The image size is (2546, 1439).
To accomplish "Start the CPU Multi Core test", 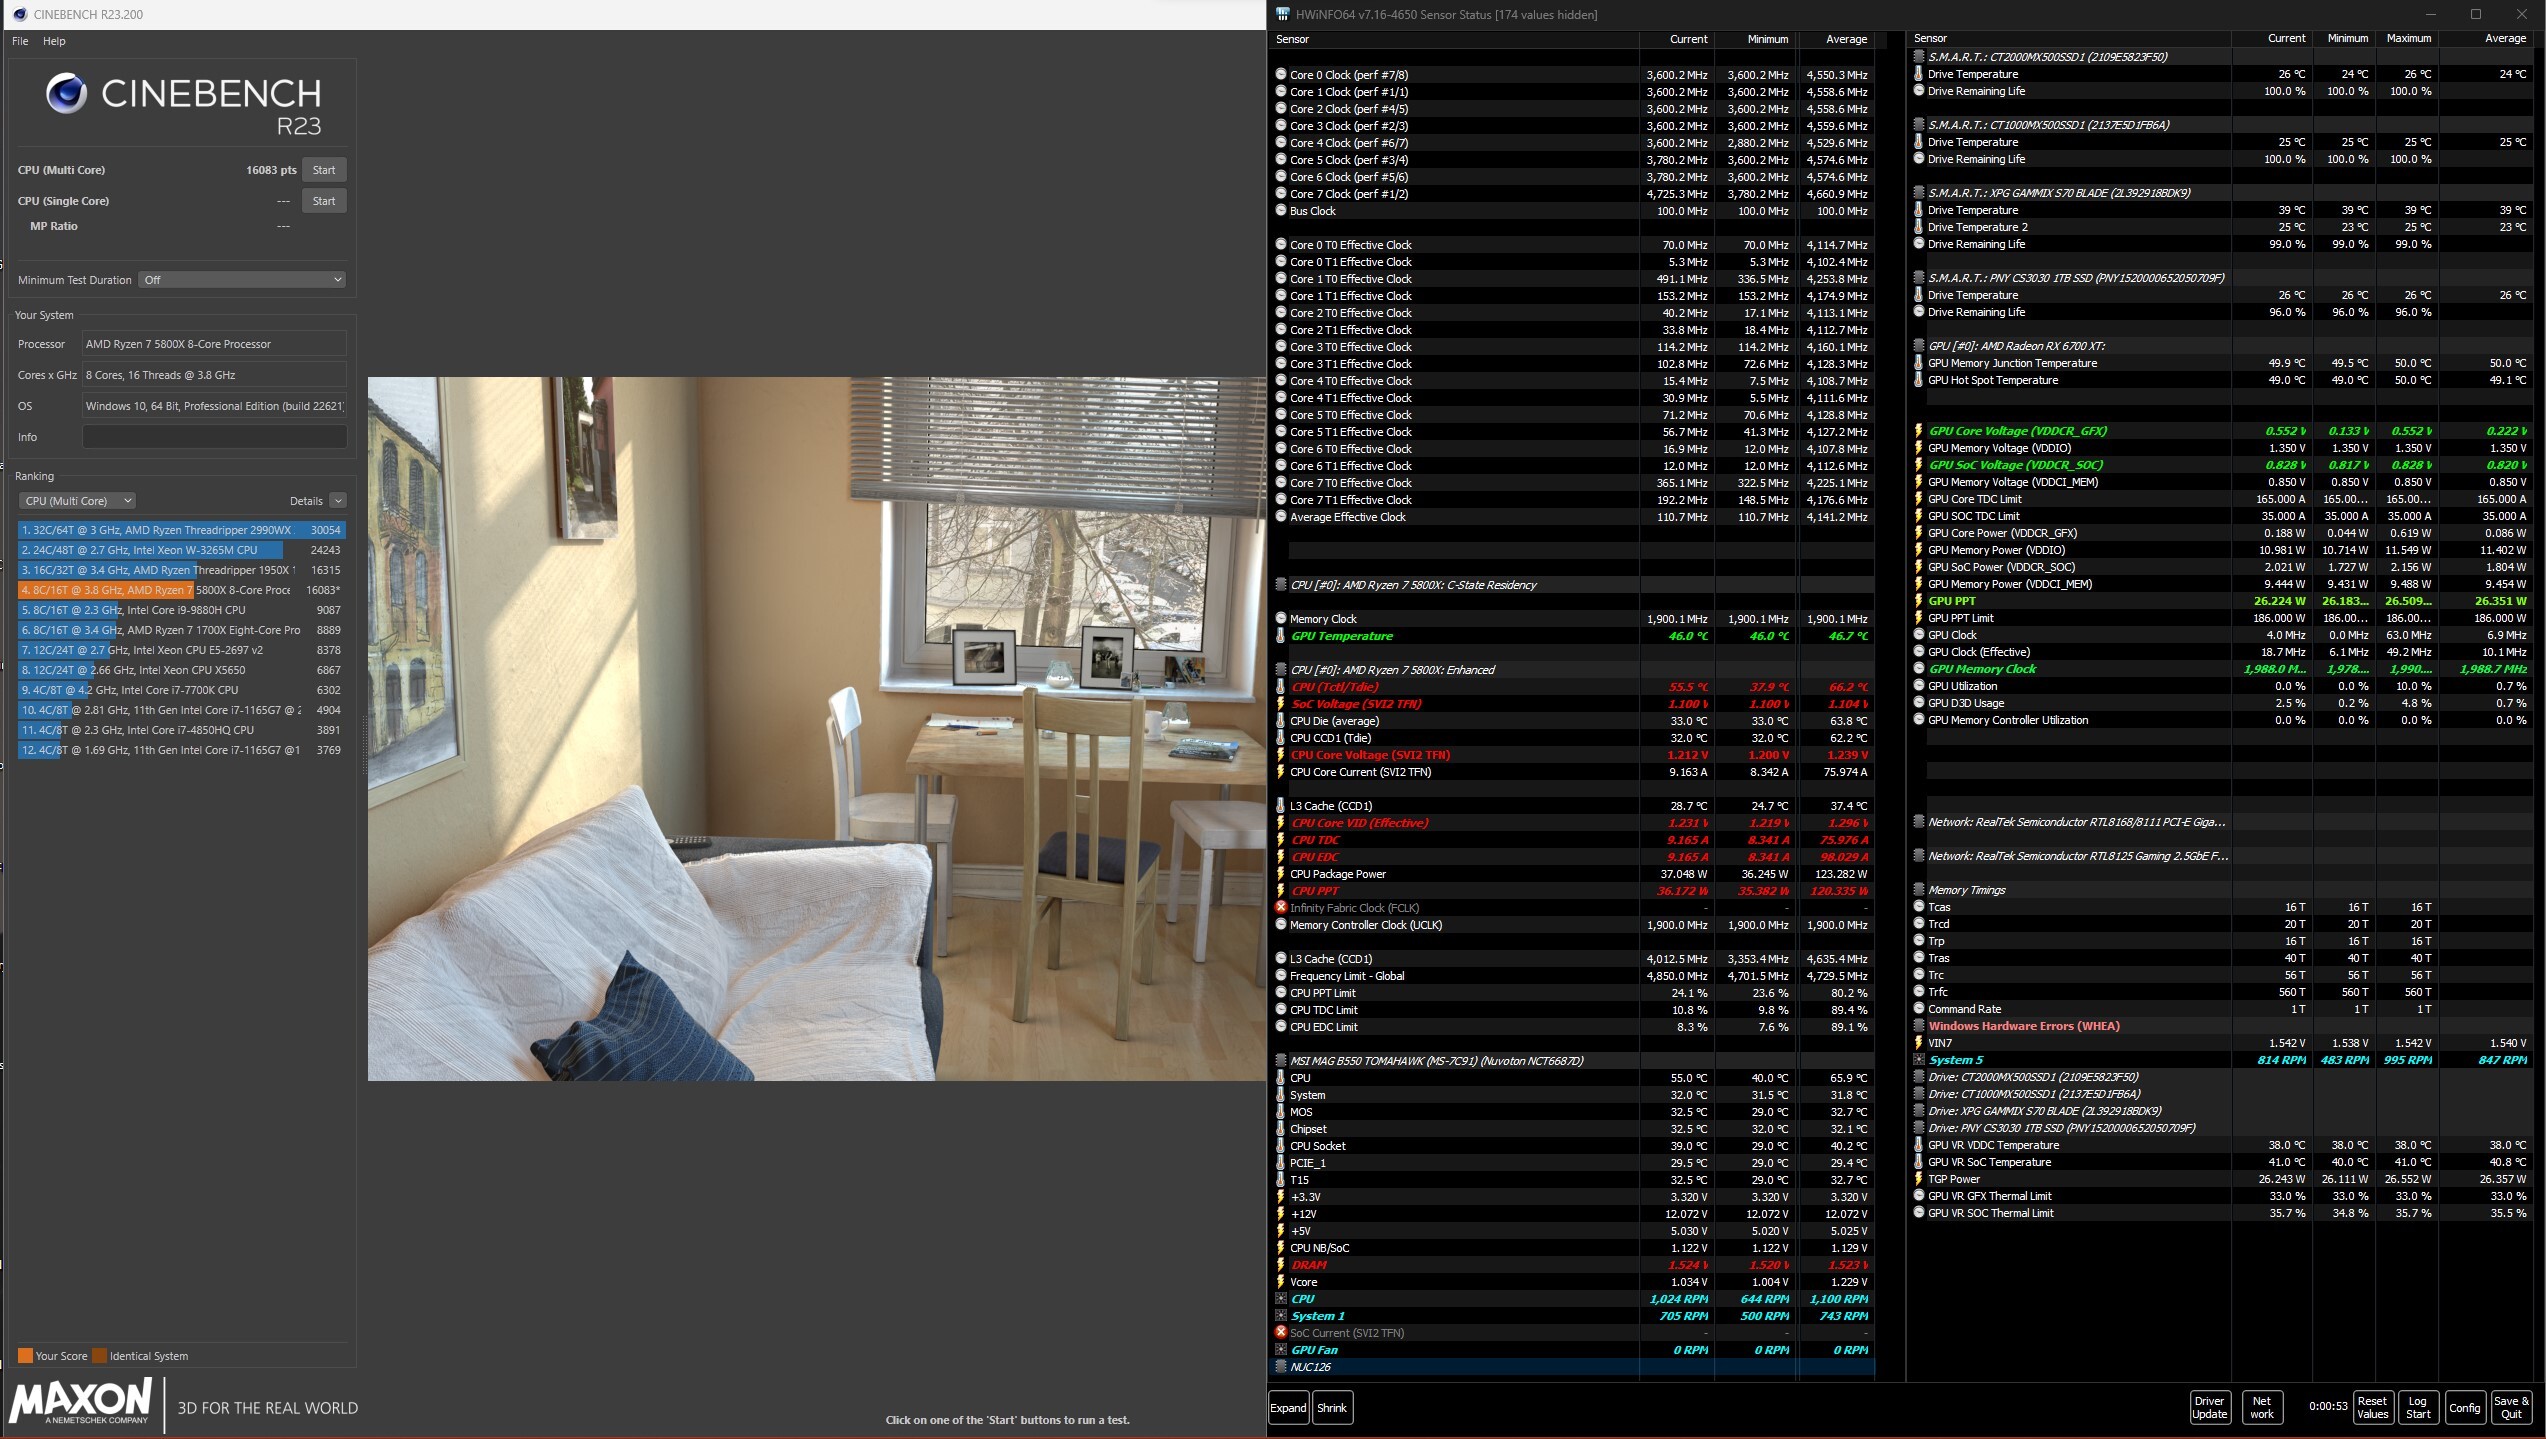I will click(x=324, y=170).
